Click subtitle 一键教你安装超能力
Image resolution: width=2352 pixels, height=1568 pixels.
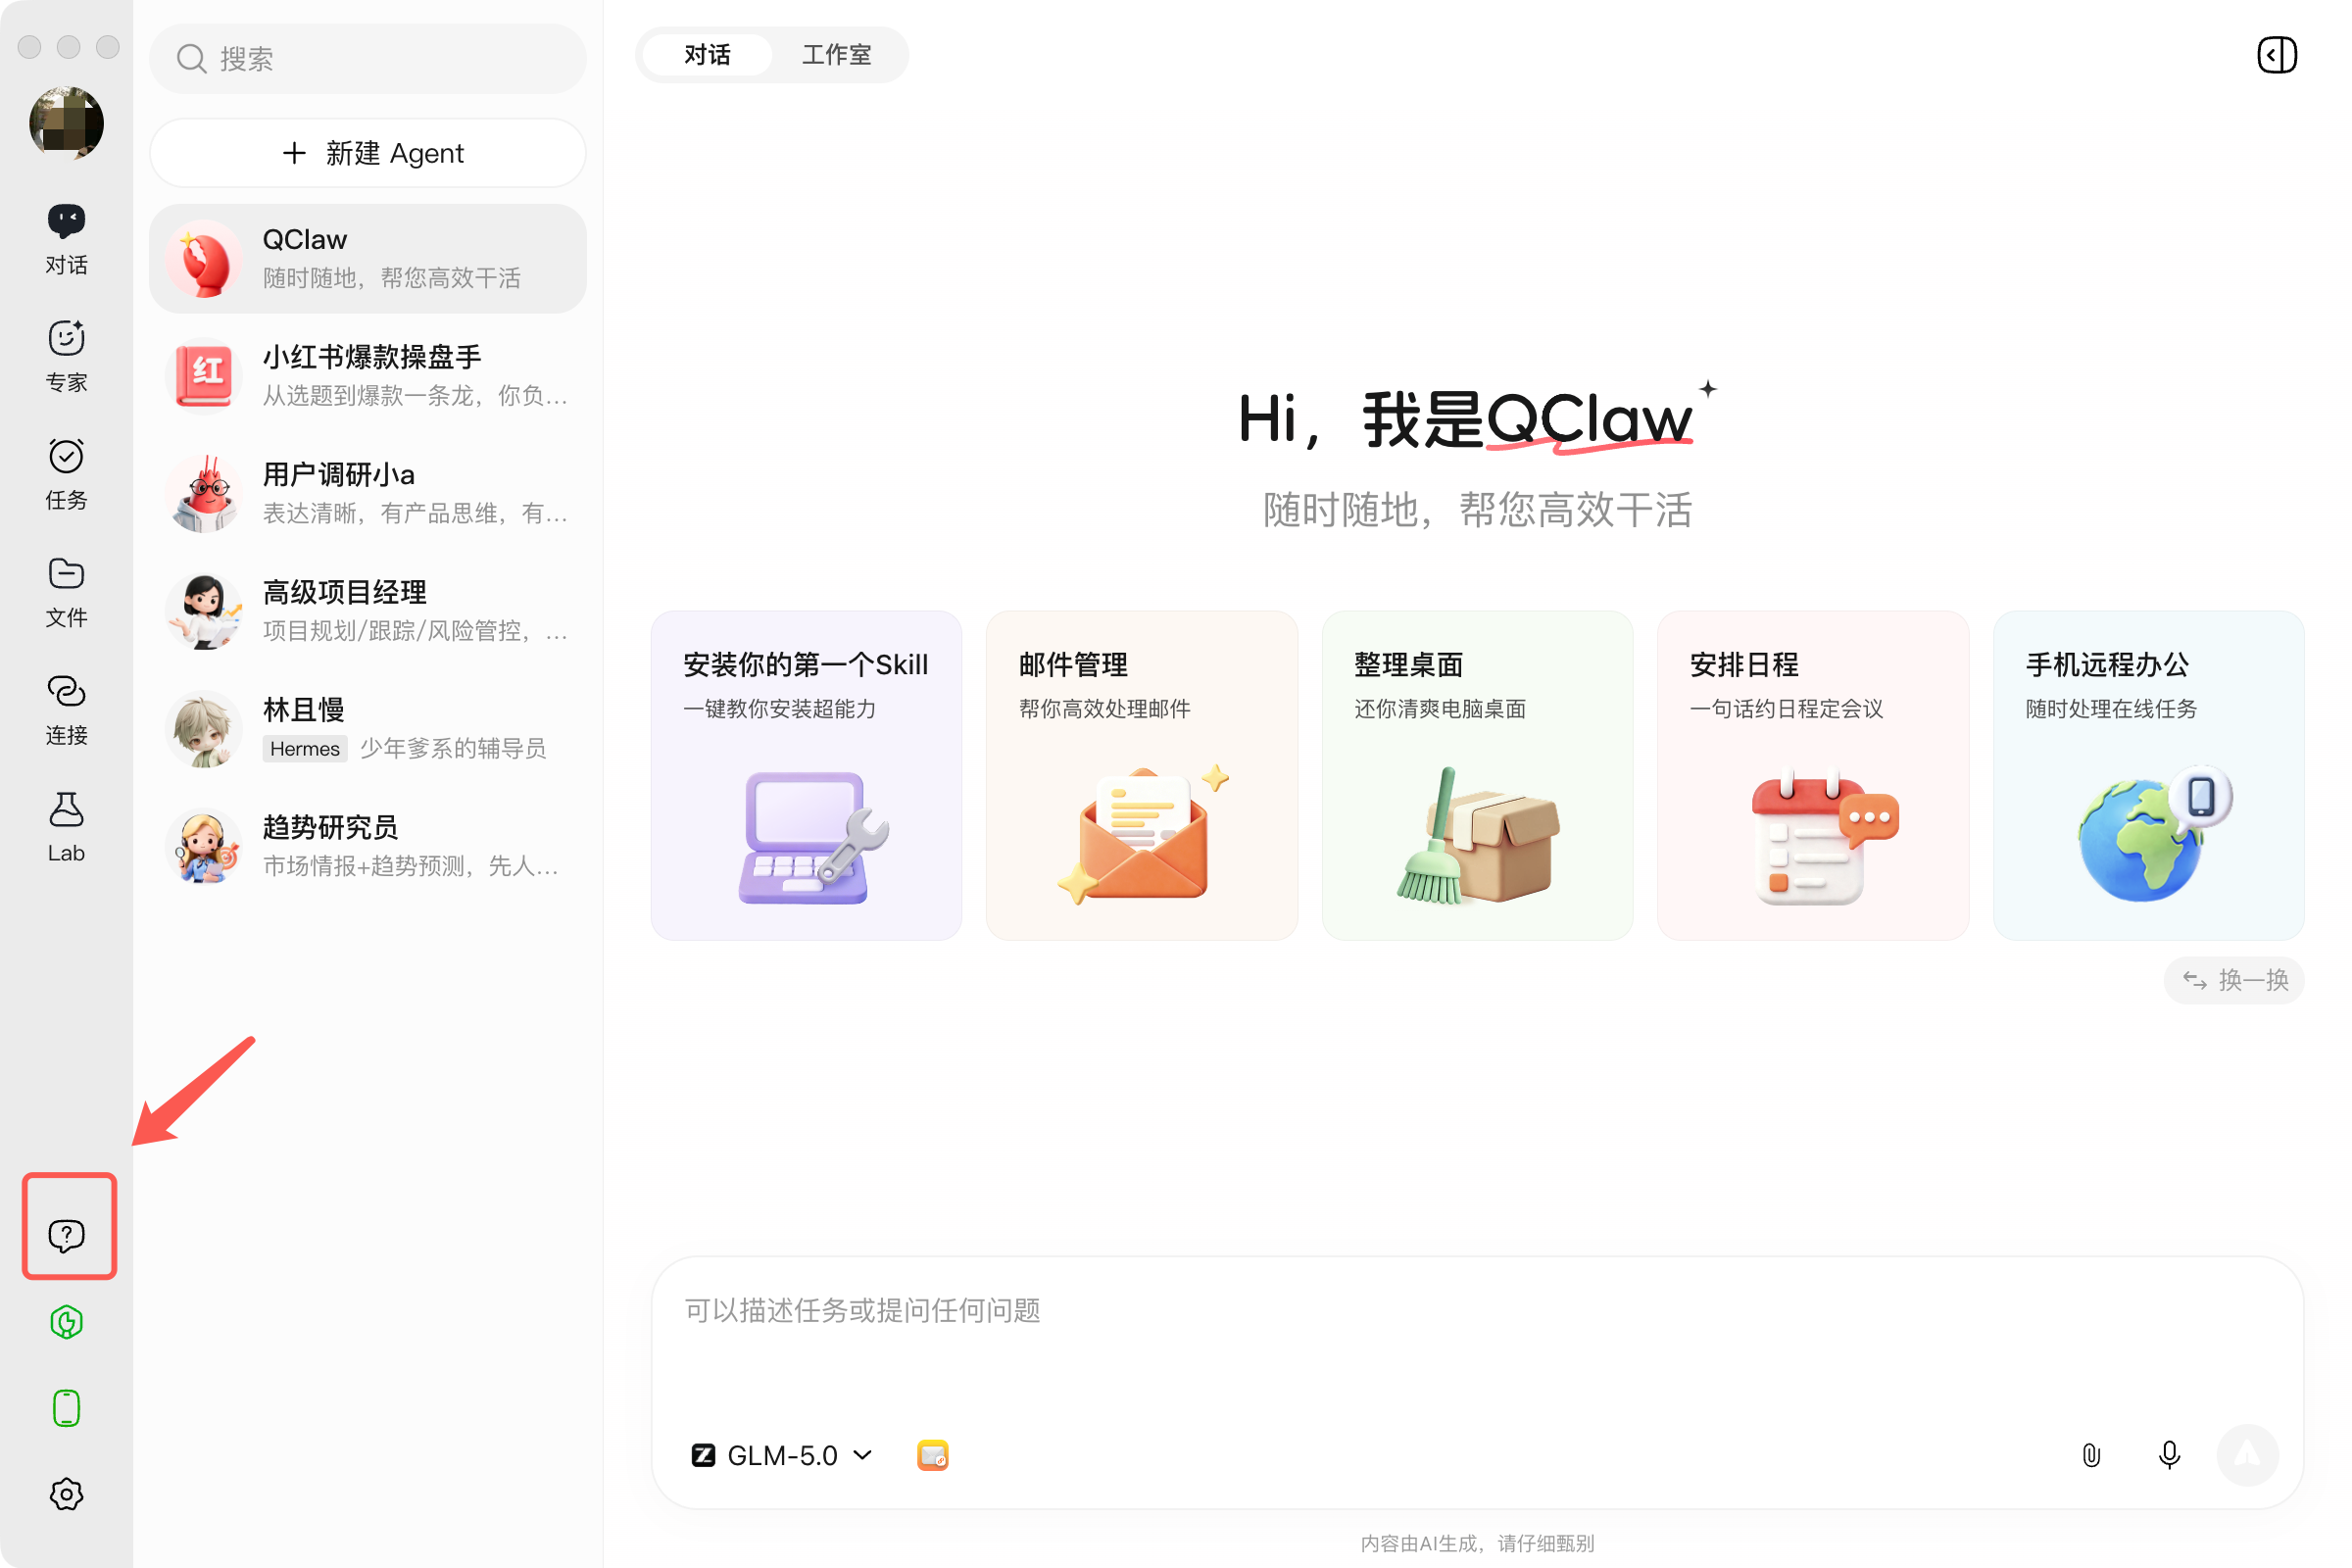point(780,709)
